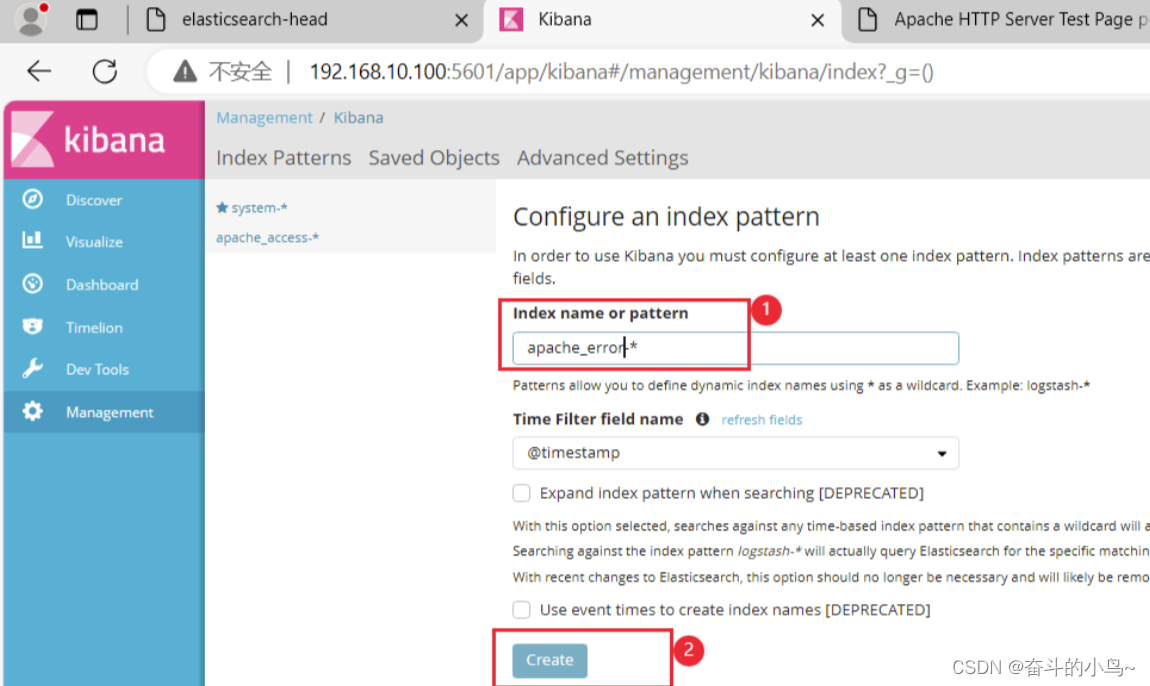Close the elasticsearch-head tab
Image resolution: width=1150 pixels, height=686 pixels.
tap(461, 21)
